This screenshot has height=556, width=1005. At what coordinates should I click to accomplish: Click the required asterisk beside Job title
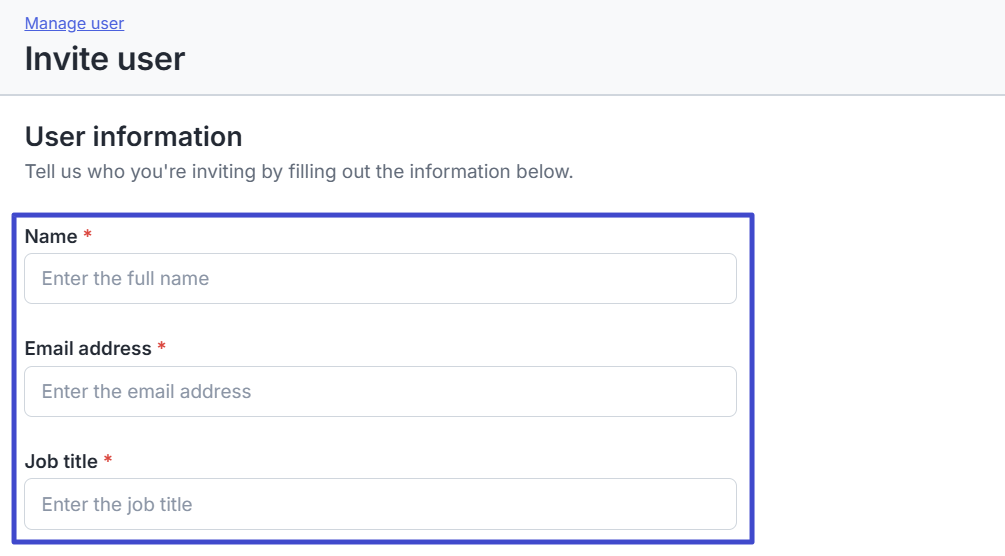point(108,461)
